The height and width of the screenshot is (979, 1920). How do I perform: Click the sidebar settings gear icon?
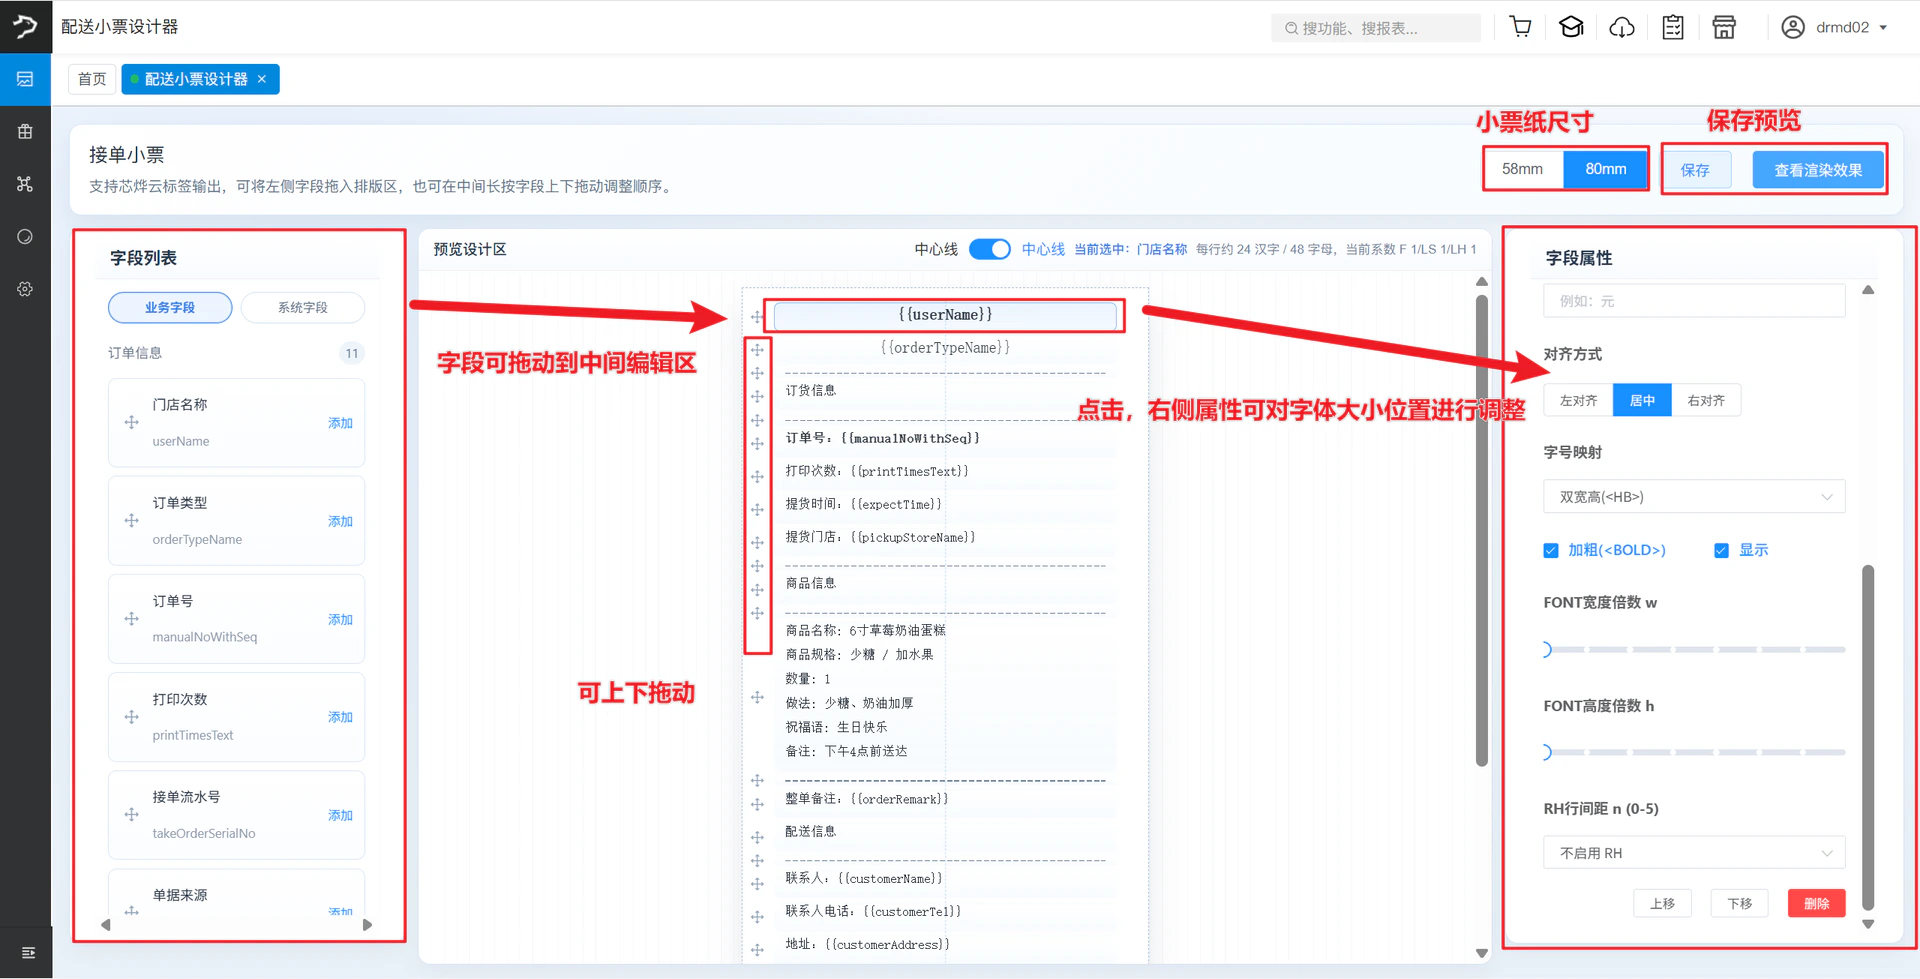pyautogui.click(x=25, y=289)
